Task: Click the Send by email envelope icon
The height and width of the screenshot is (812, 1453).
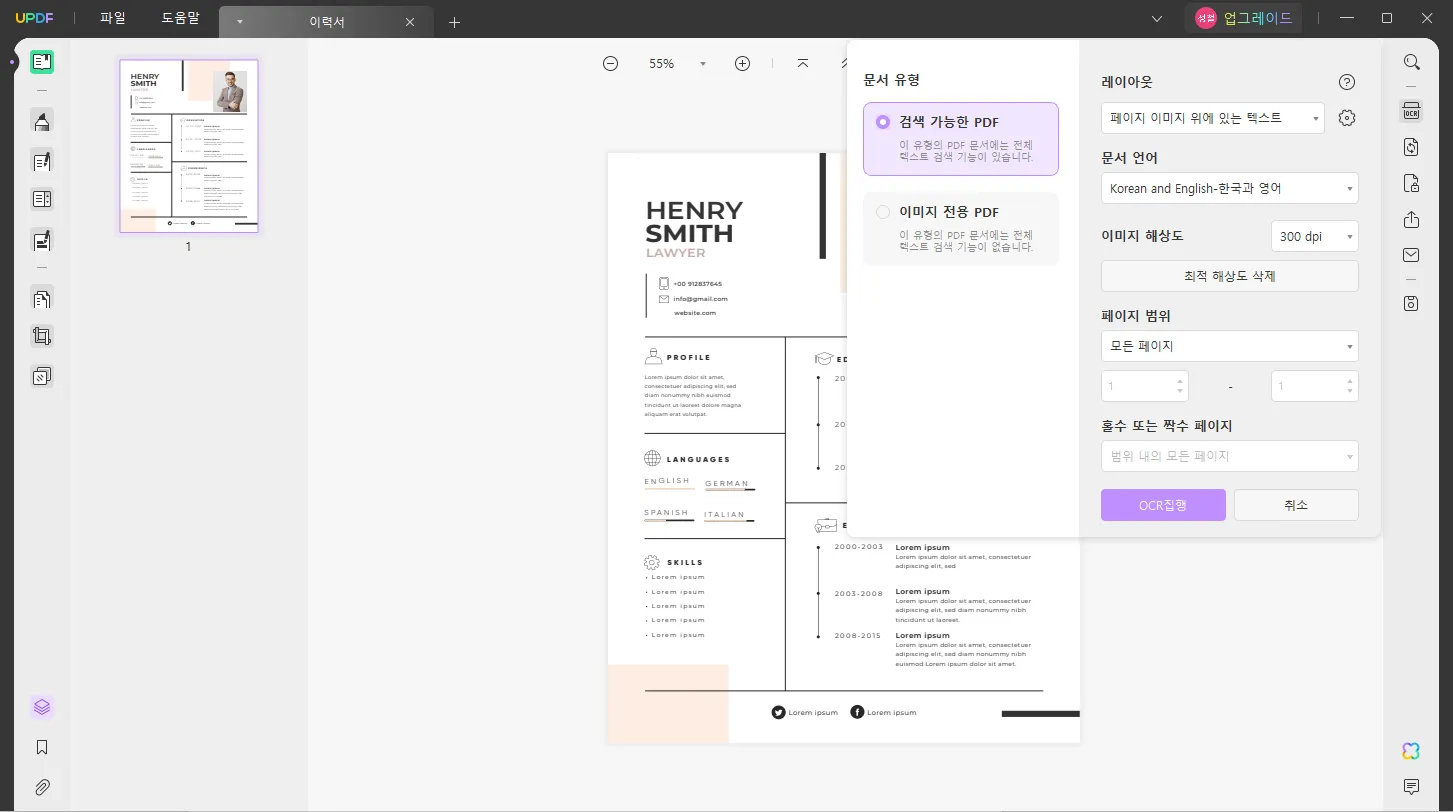Action: point(1411,255)
